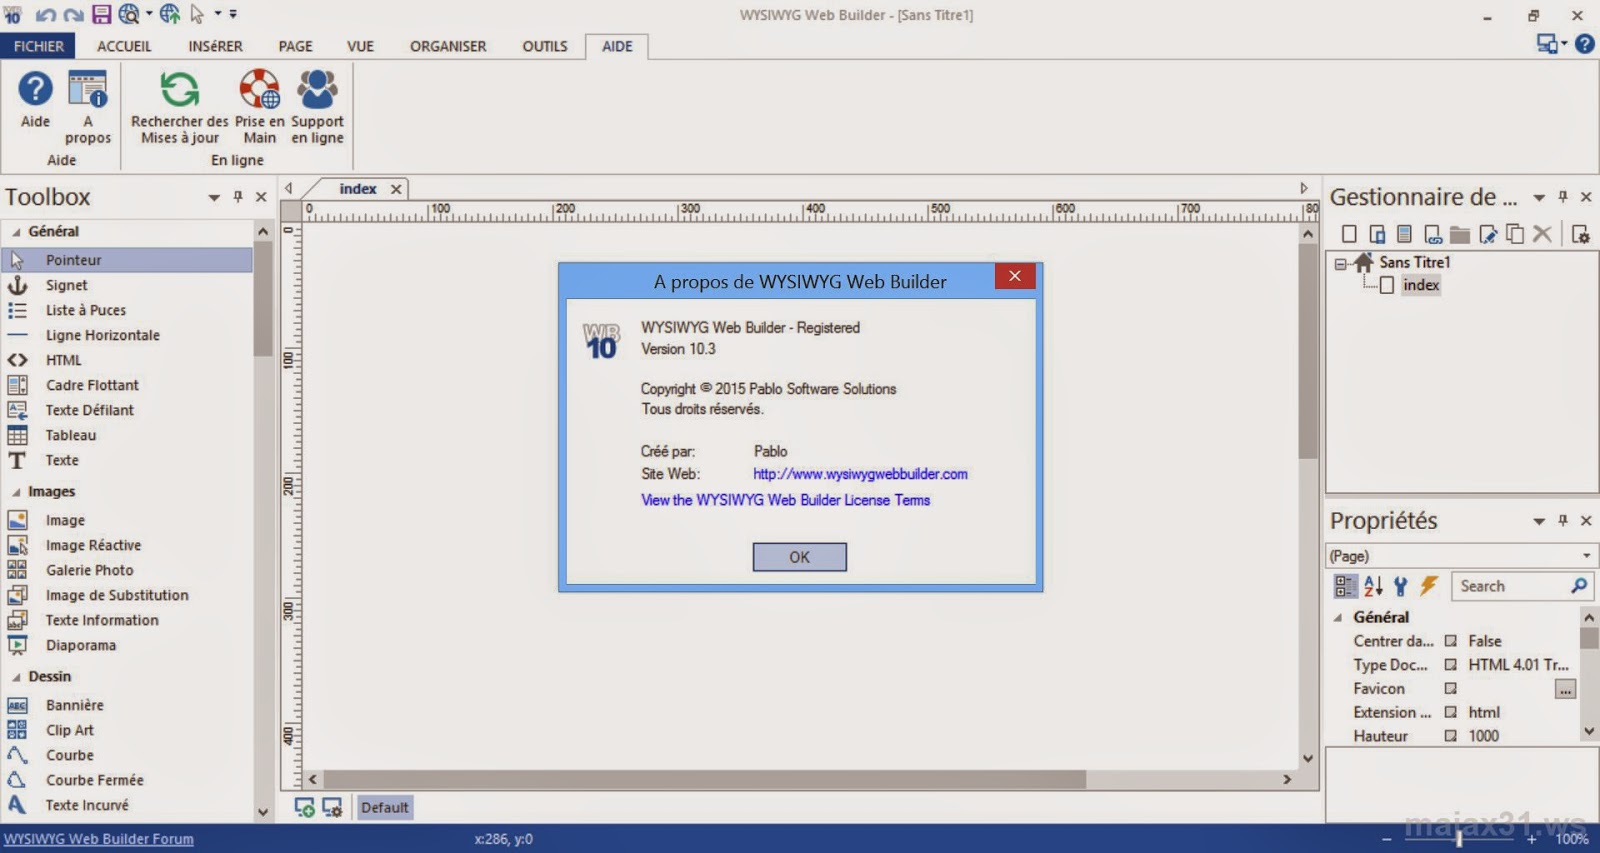Collapse the Général group in Toolbox
Screen dimensions: 1600x853
coord(16,232)
